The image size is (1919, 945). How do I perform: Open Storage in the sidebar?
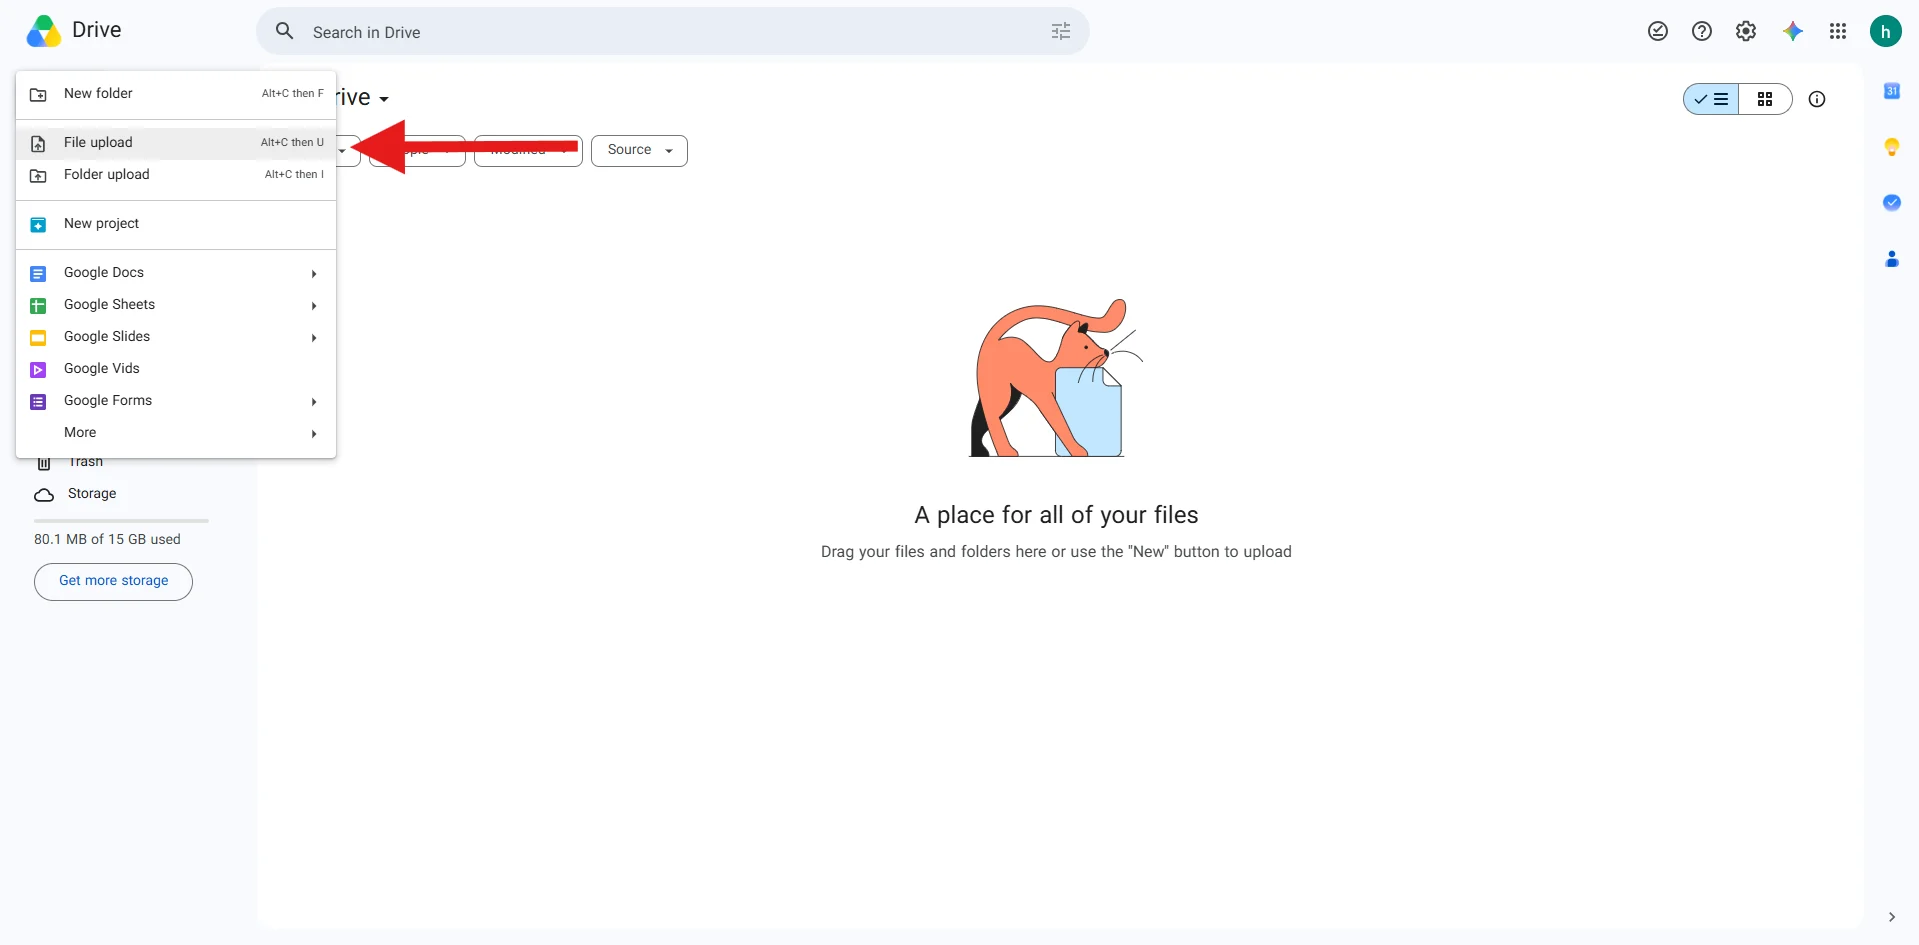pos(92,494)
